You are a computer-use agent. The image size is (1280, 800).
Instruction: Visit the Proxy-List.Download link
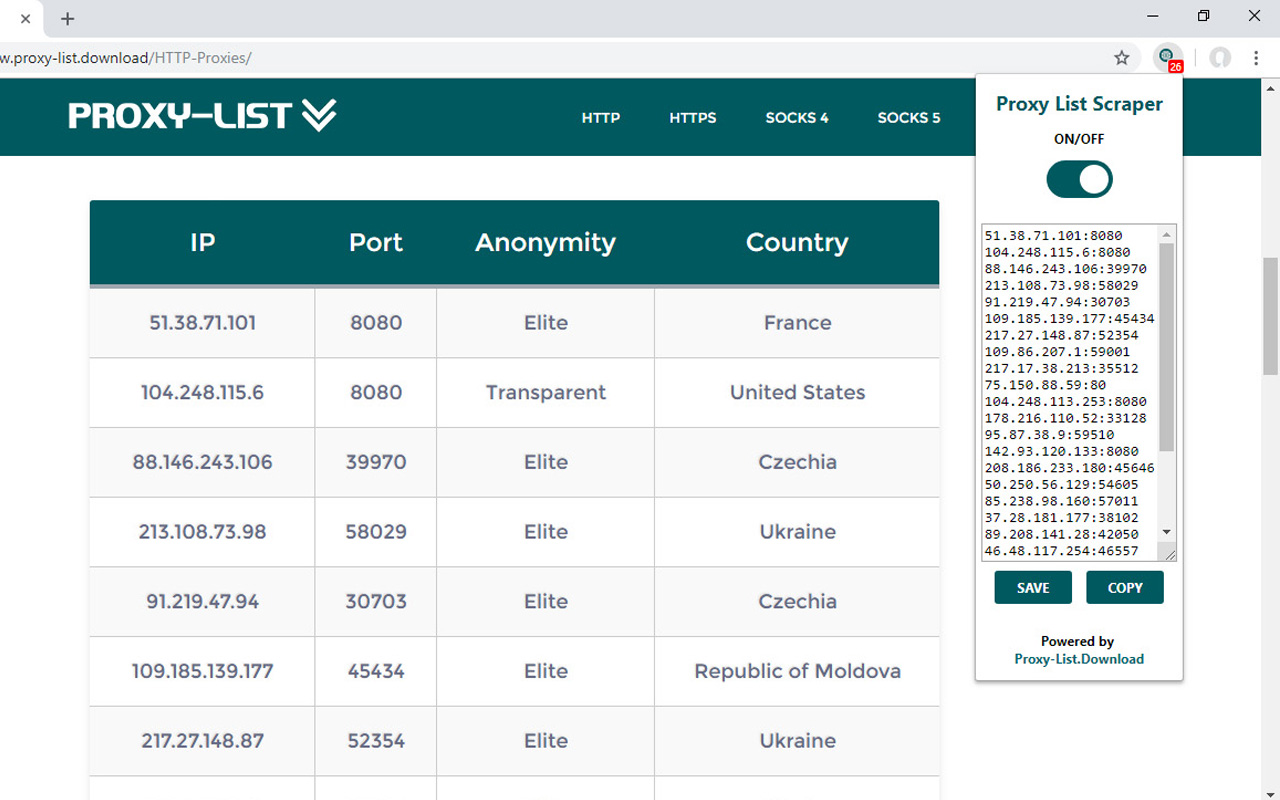[1078, 659]
